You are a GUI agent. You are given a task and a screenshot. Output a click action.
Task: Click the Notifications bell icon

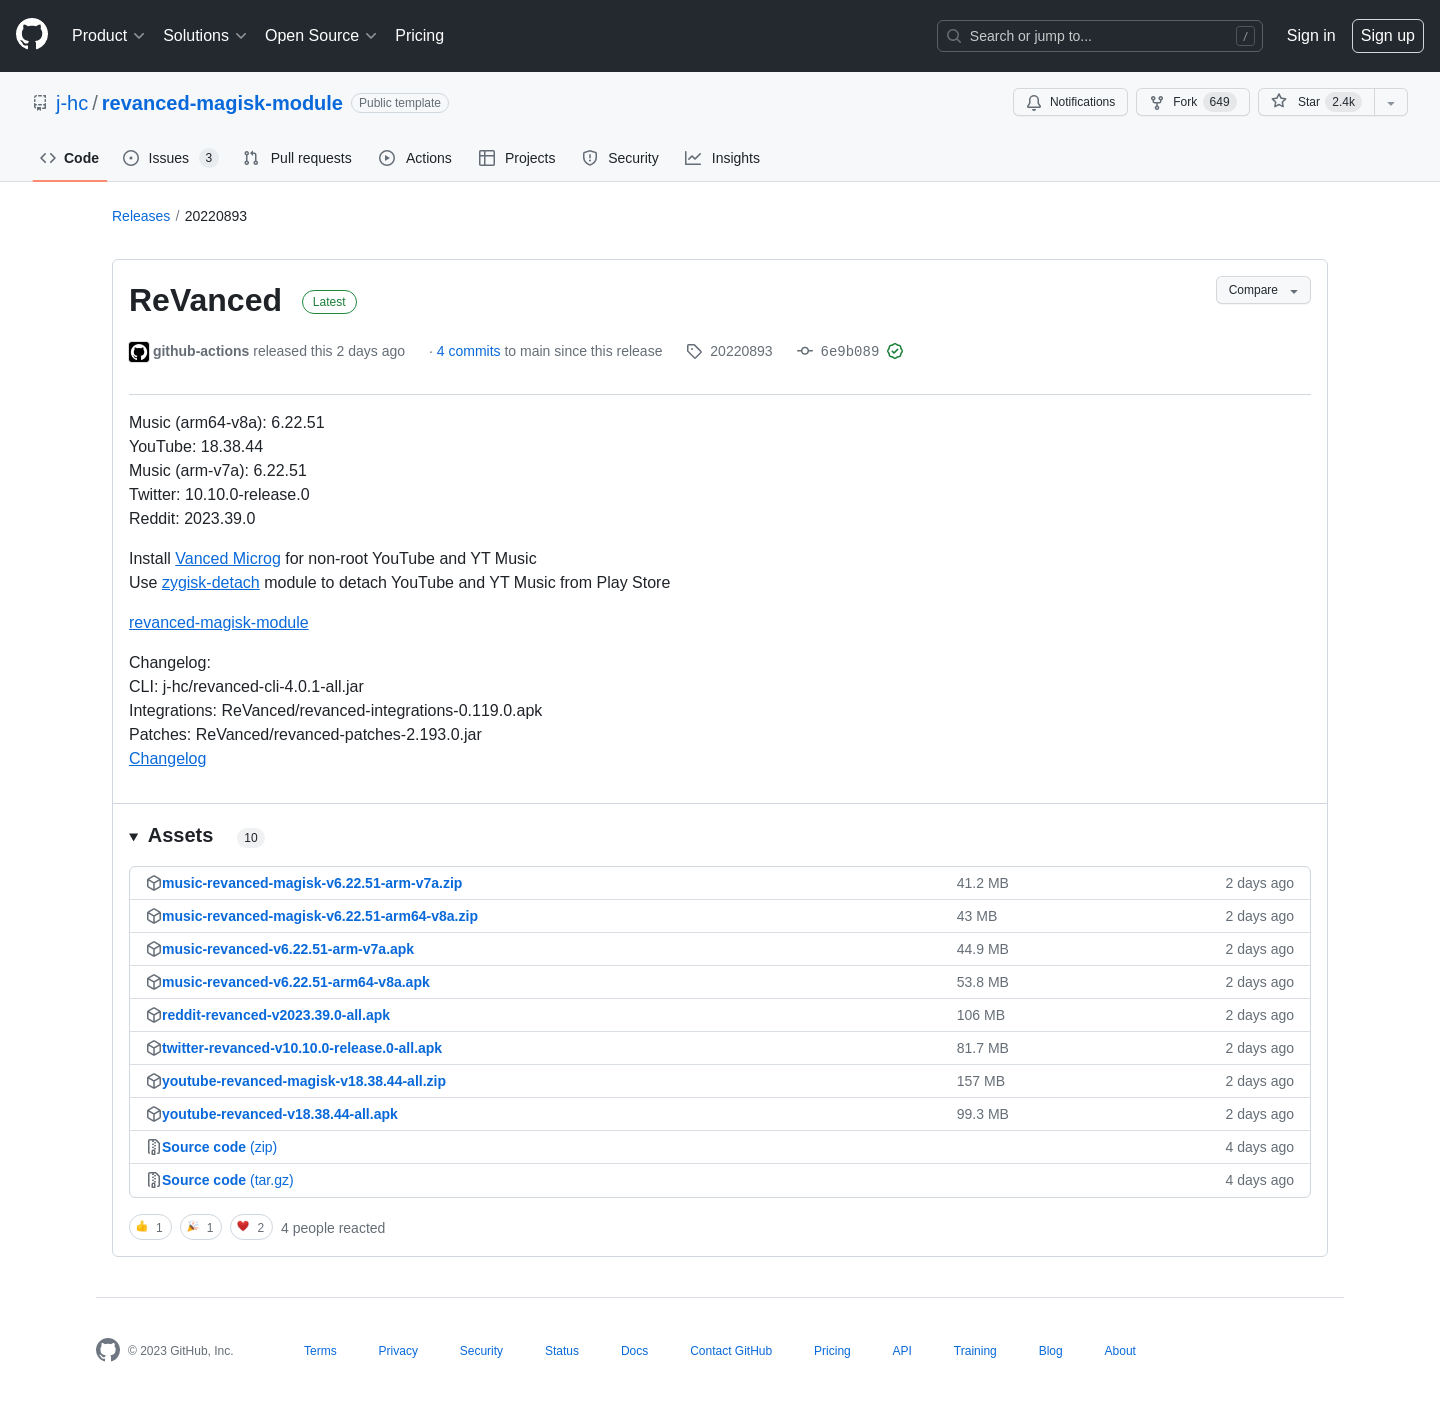1034,102
